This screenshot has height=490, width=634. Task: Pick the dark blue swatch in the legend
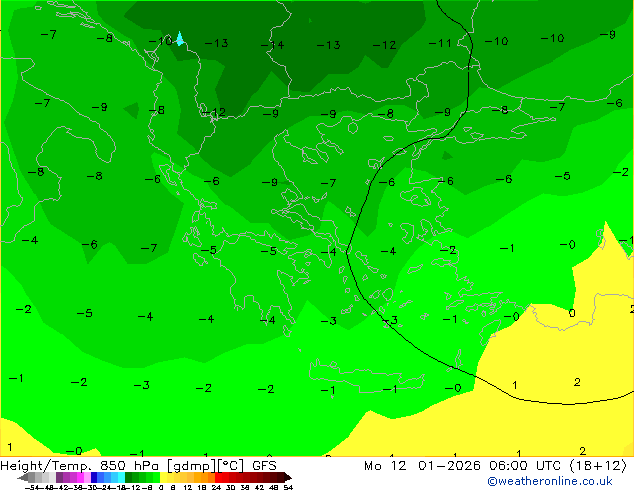(x=94, y=477)
